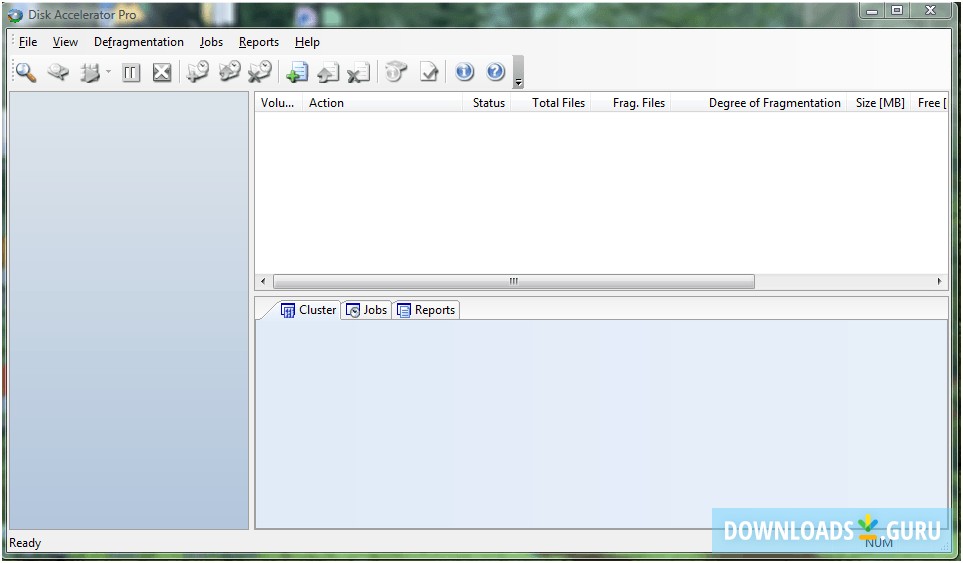Click the open report arrow icon
The height and width of the screenshot is (563, 963).
coord(328,72)
